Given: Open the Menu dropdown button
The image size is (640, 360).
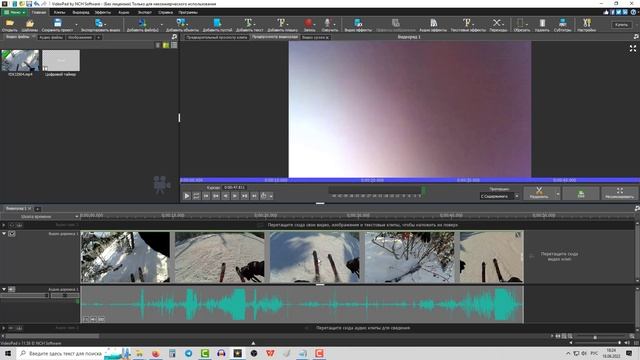Looking at the screenshot, I should tap(14, 12).
